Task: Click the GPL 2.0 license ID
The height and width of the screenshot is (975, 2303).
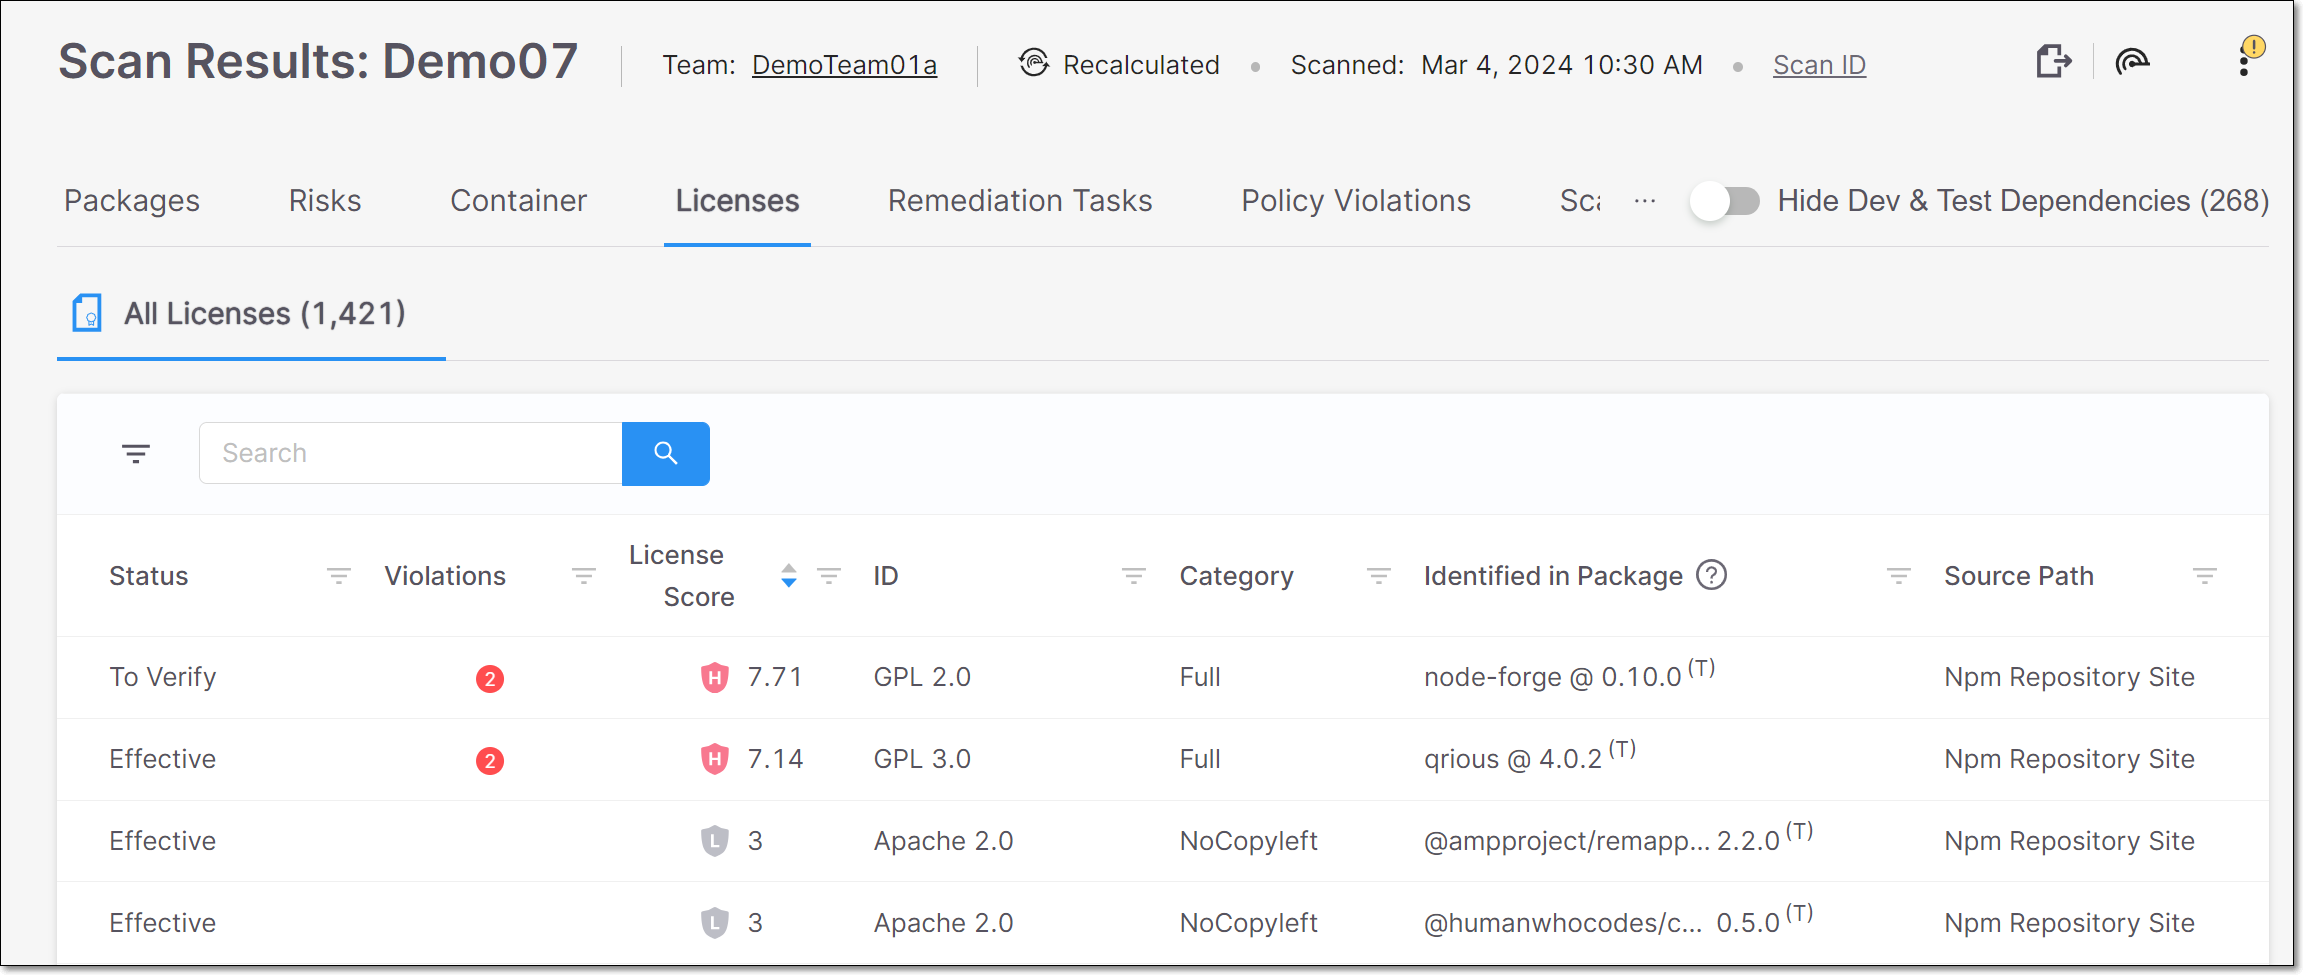Action: (922, 677)
